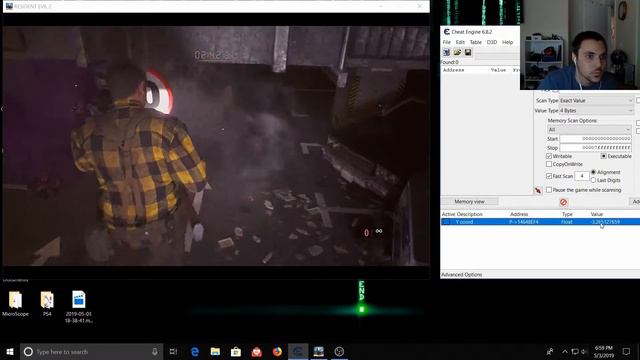Screen dimensions: 640x360
Task: Open the Memory Scan Options All dropdown
Action: pos(589,129)
